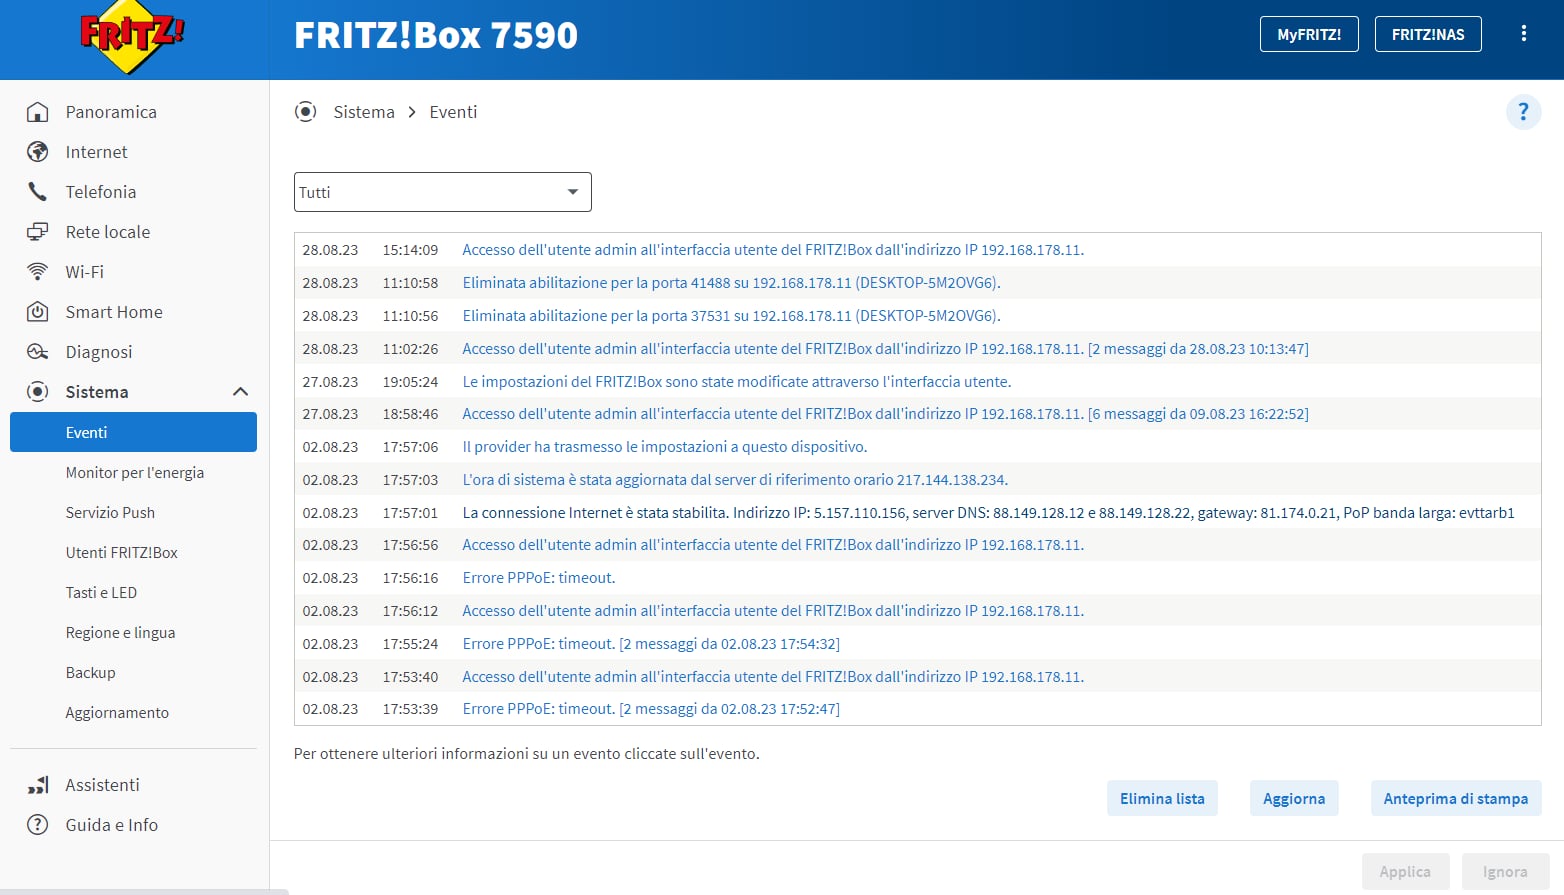
Task: Open the 17:53:40 admin access event
Action: pyautogui.click(x=773, y=677)
